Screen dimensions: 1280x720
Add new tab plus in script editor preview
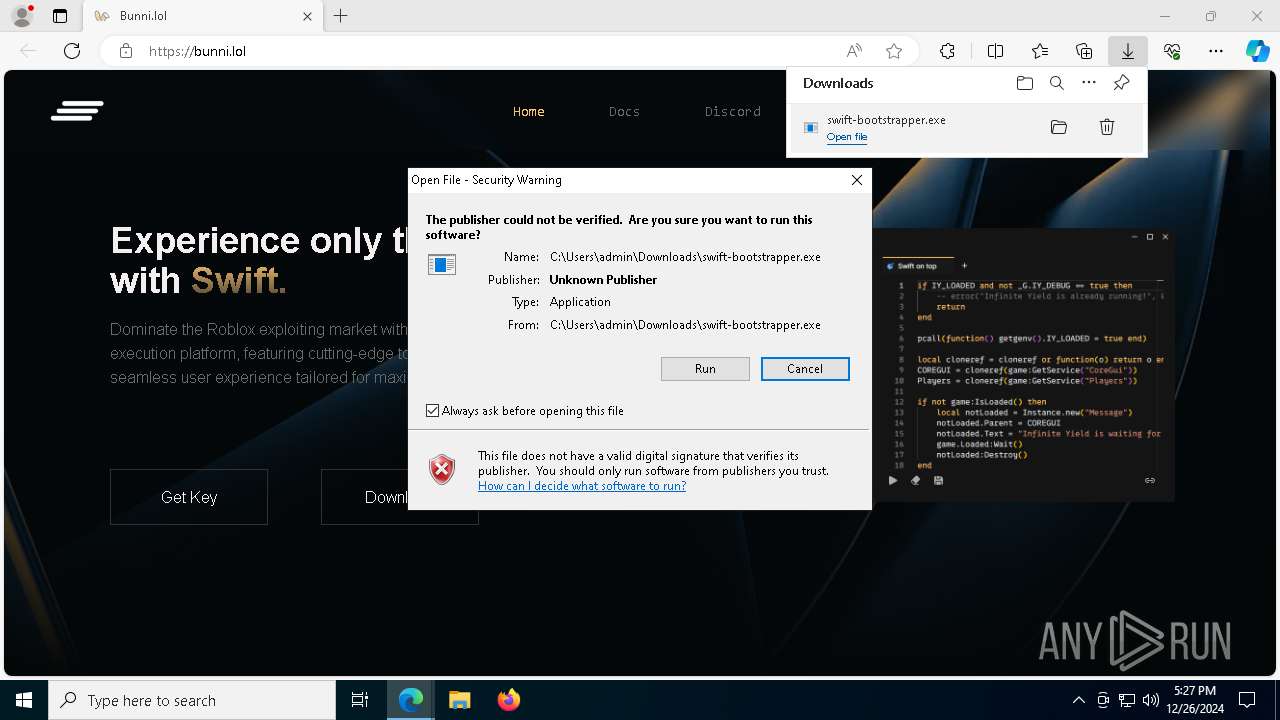pos(964,266)
